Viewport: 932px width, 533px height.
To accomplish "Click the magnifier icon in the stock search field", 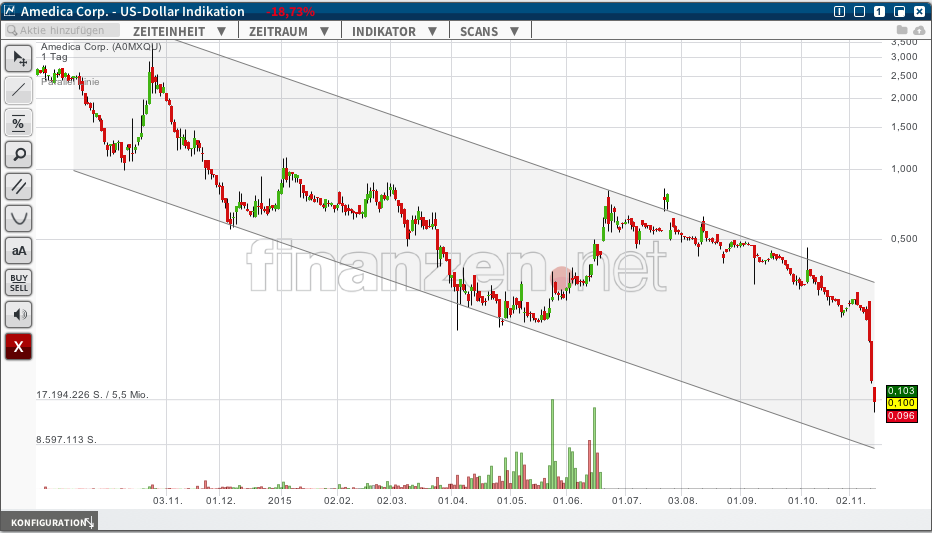I will [x=12, y=30].
